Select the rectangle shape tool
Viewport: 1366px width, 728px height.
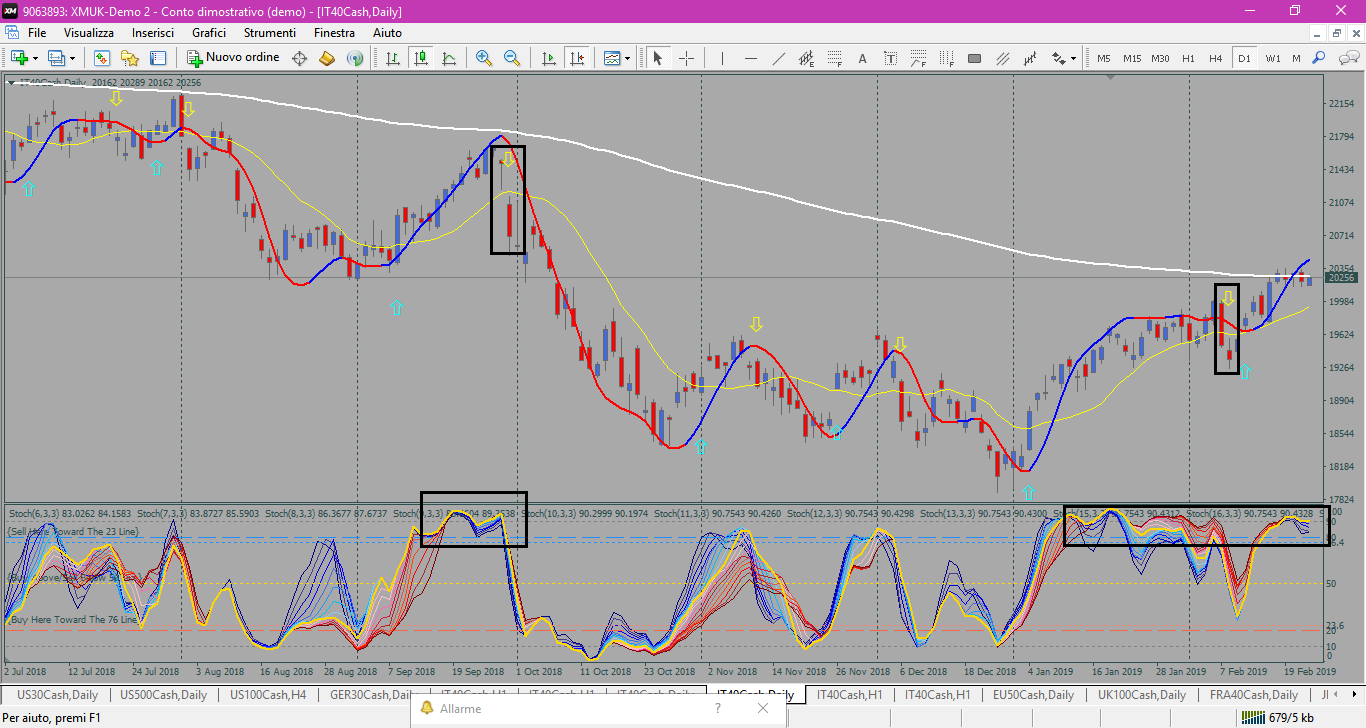(975, 58)
